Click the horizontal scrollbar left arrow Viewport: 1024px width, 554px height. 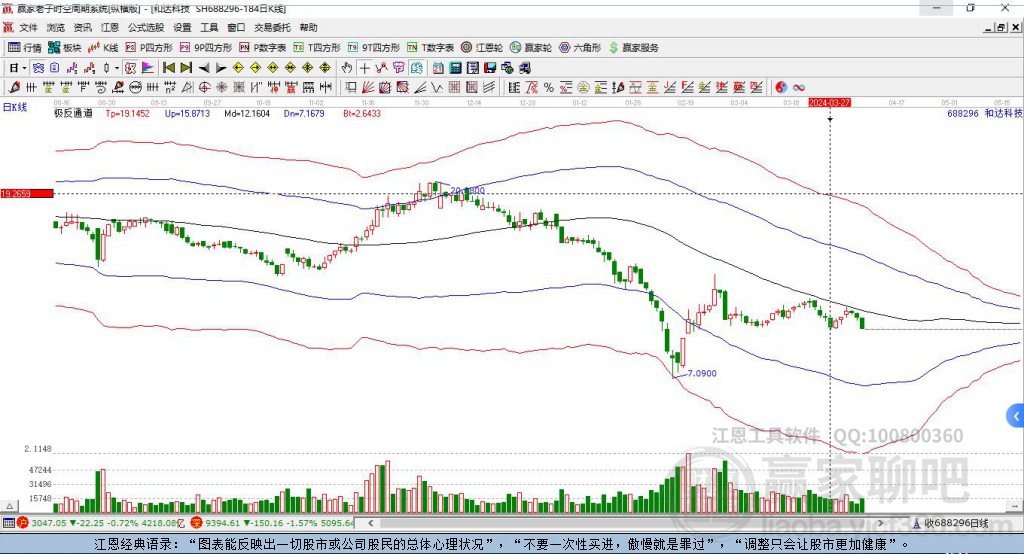(371, 523)
